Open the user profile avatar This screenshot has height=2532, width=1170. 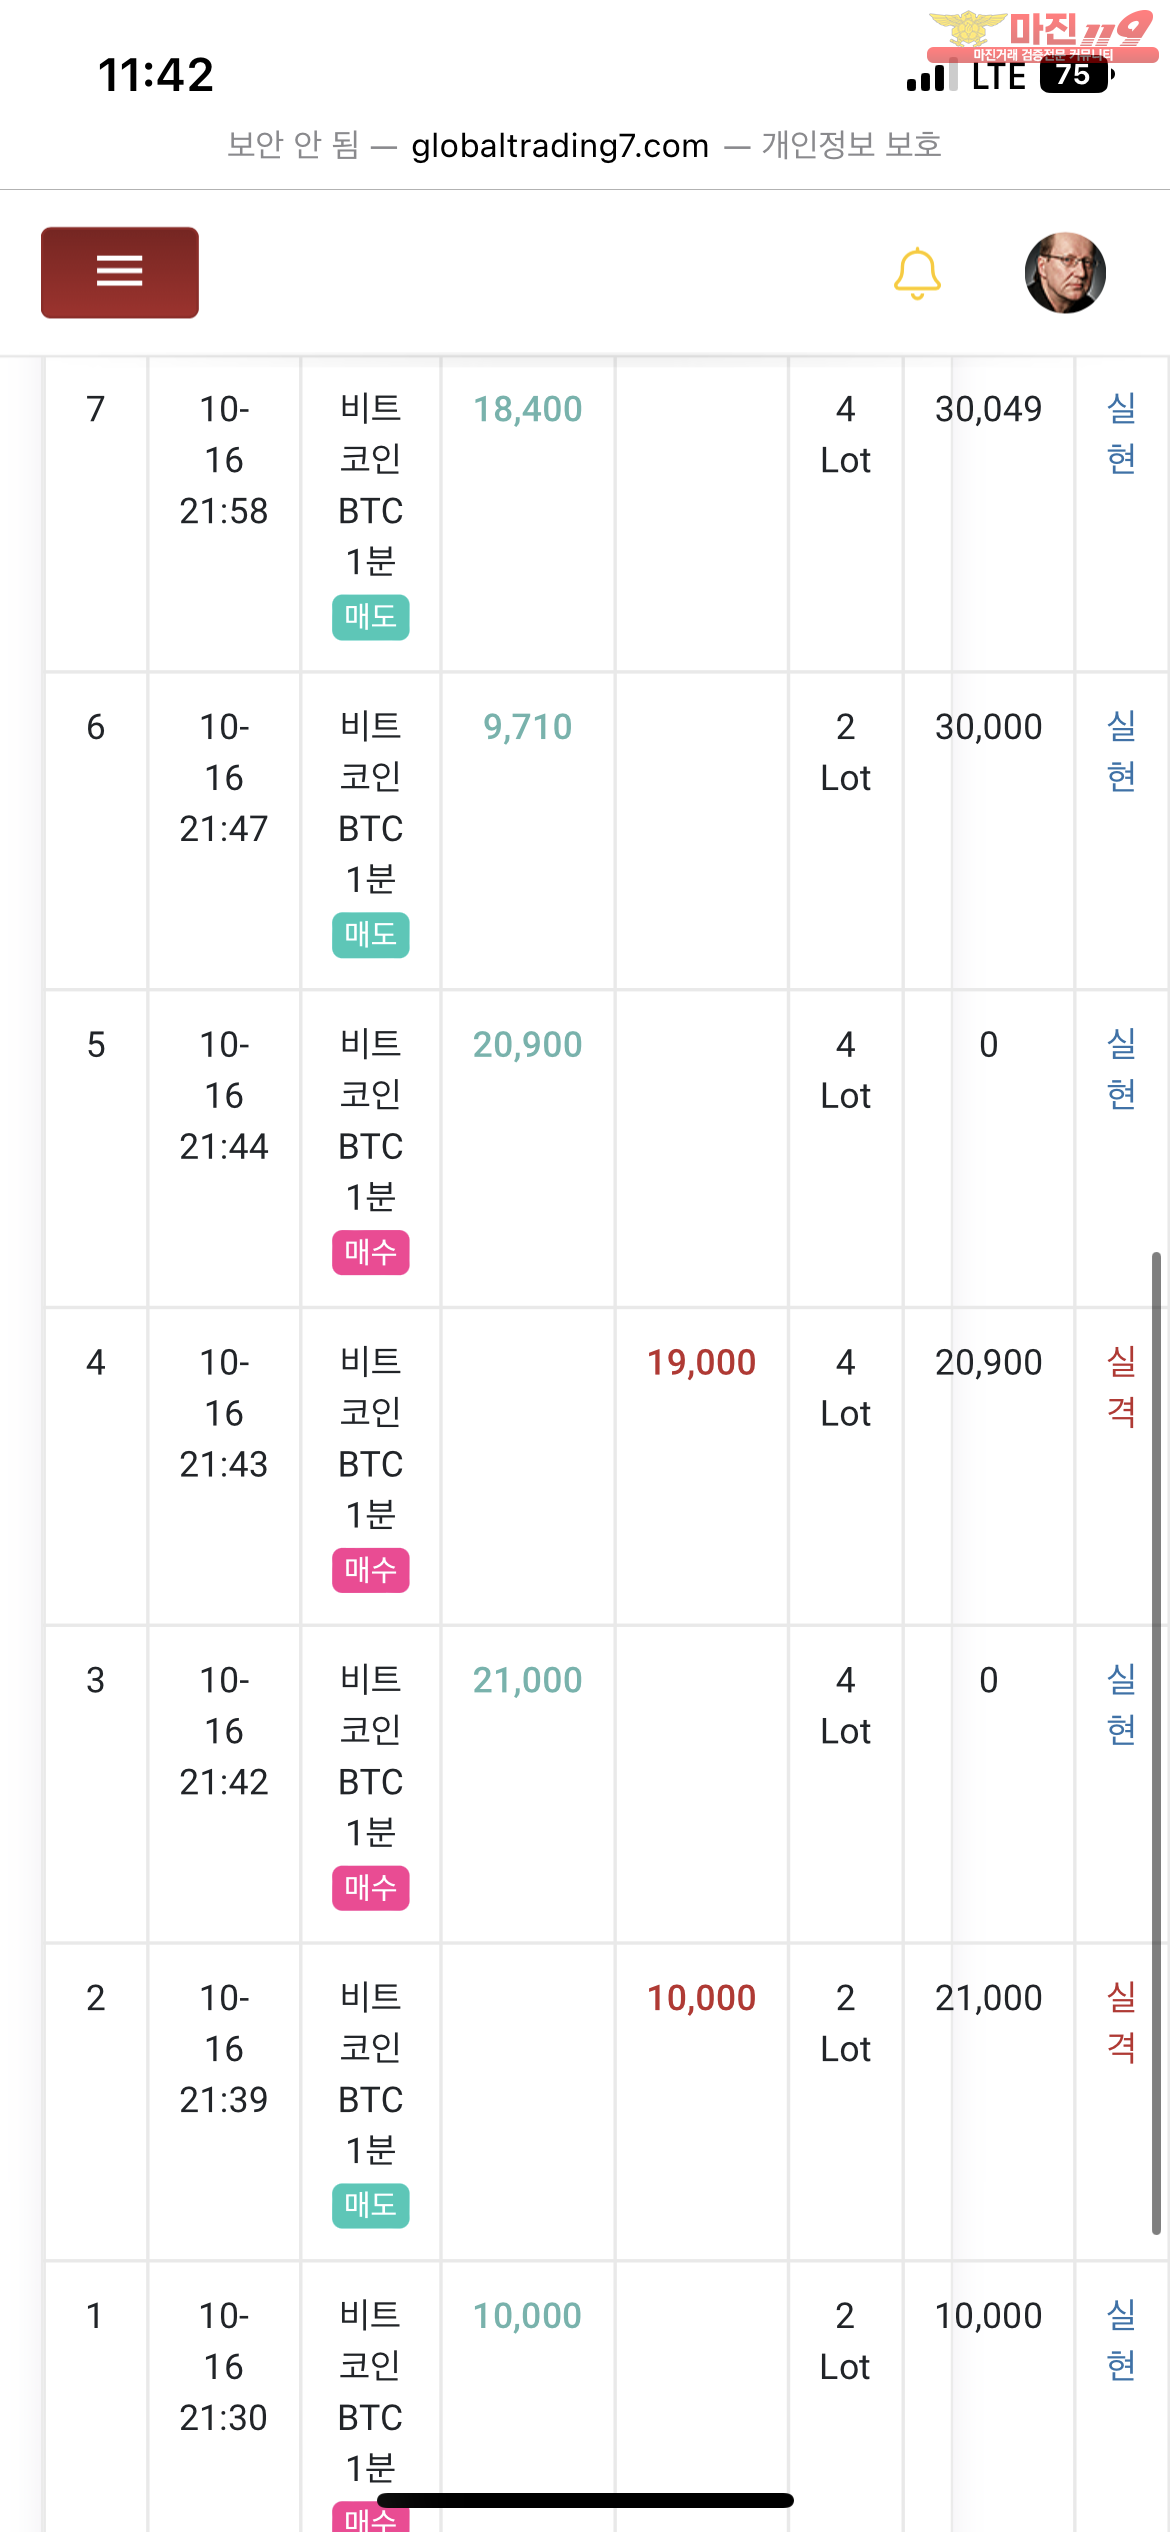click(1065, 273)
